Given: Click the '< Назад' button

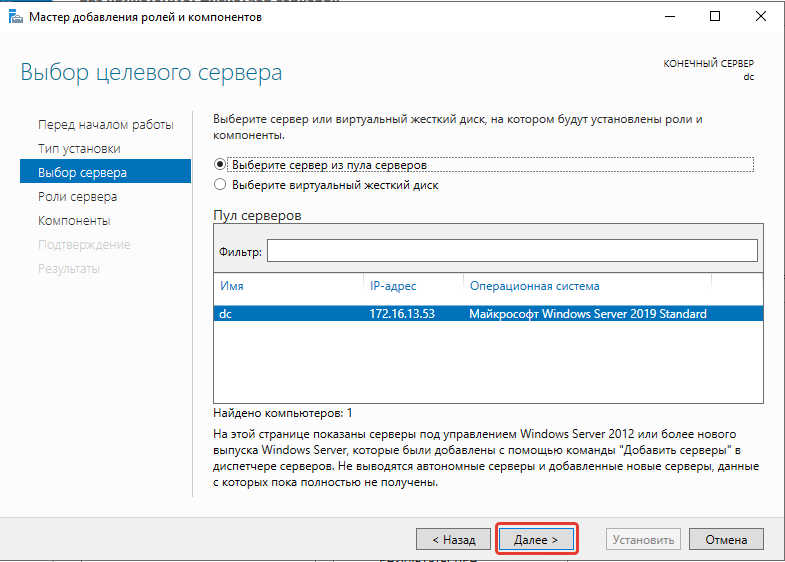Looking at the screenshot, I should [x=454, y=539].
